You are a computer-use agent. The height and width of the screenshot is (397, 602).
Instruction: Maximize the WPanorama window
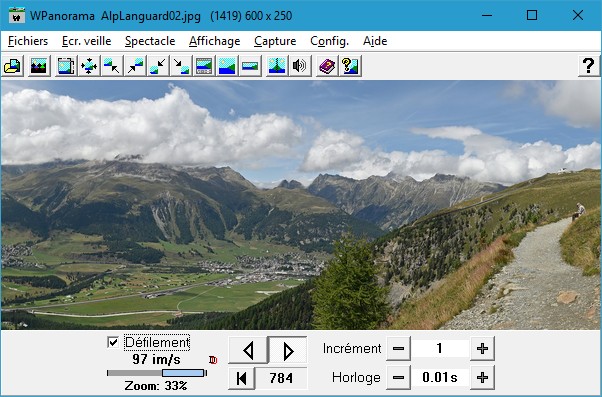[x=532, y=15]
